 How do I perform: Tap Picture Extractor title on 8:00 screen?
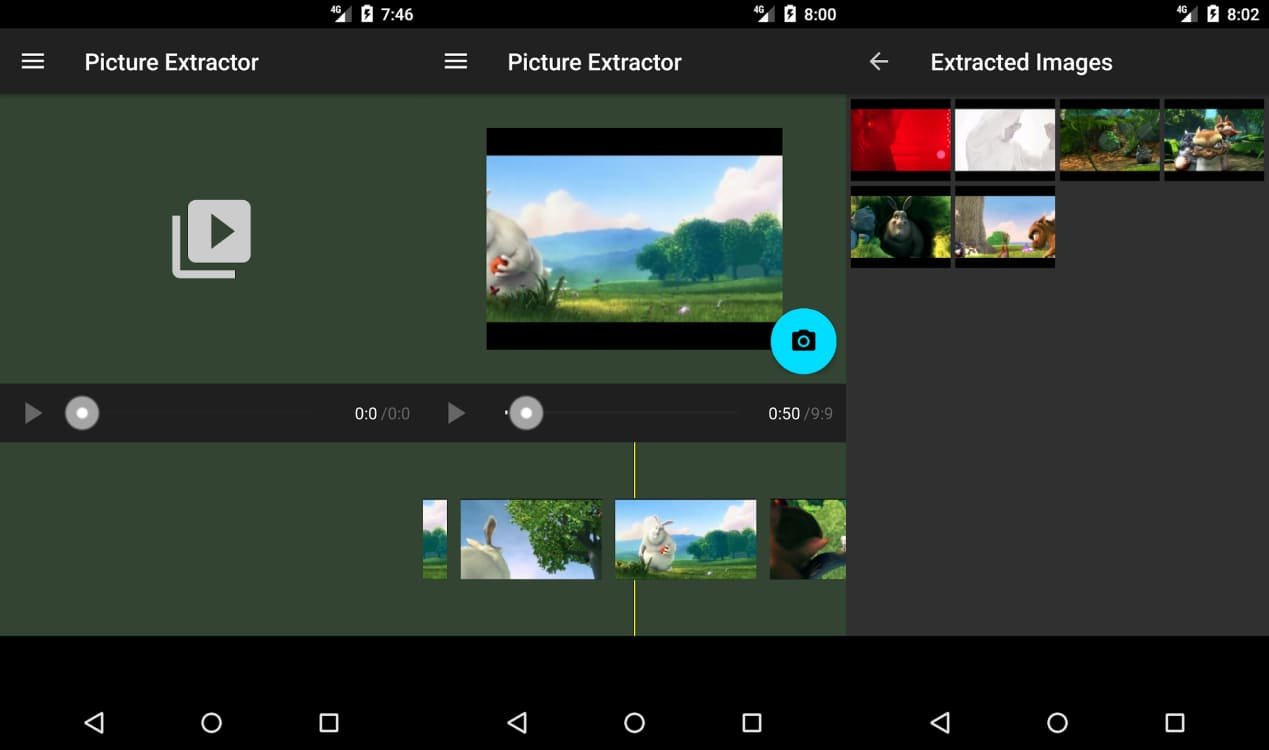pyautogui.click(x=594, y=62)
